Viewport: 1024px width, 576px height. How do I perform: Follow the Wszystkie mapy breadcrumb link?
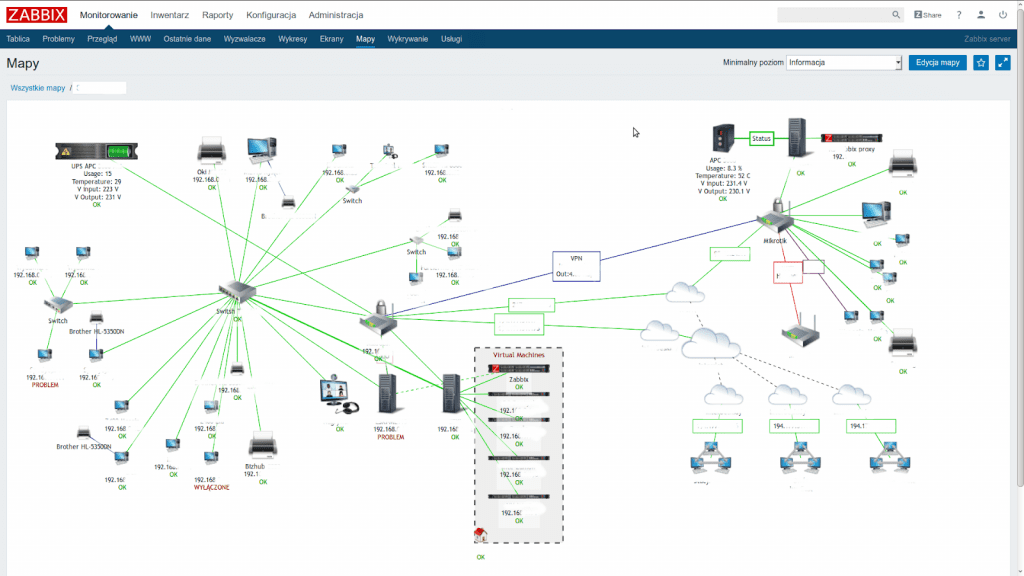point(38,88)
